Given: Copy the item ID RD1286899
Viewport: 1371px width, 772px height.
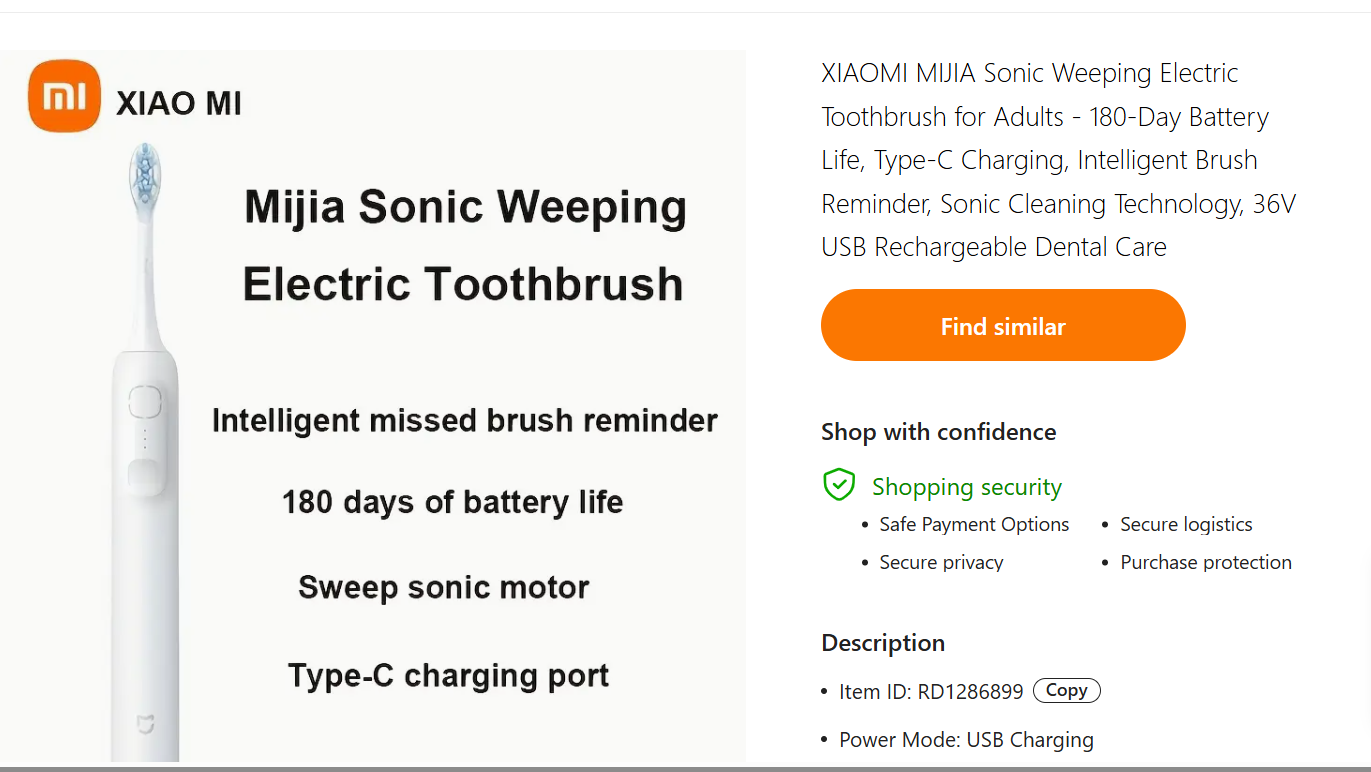Looking at the screenshot, I should [1066, 691].
